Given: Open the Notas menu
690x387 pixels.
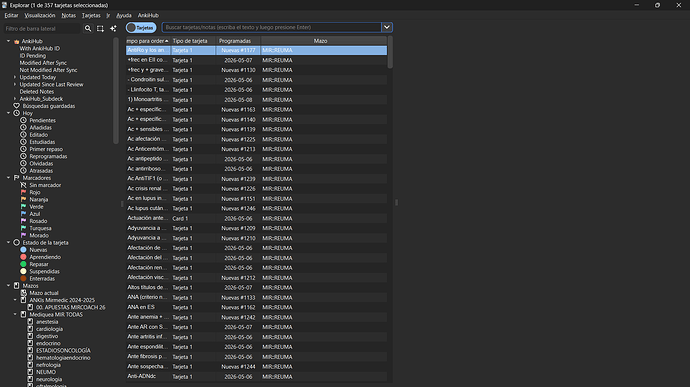Looking at the screenshot, I should click(68, 15).
